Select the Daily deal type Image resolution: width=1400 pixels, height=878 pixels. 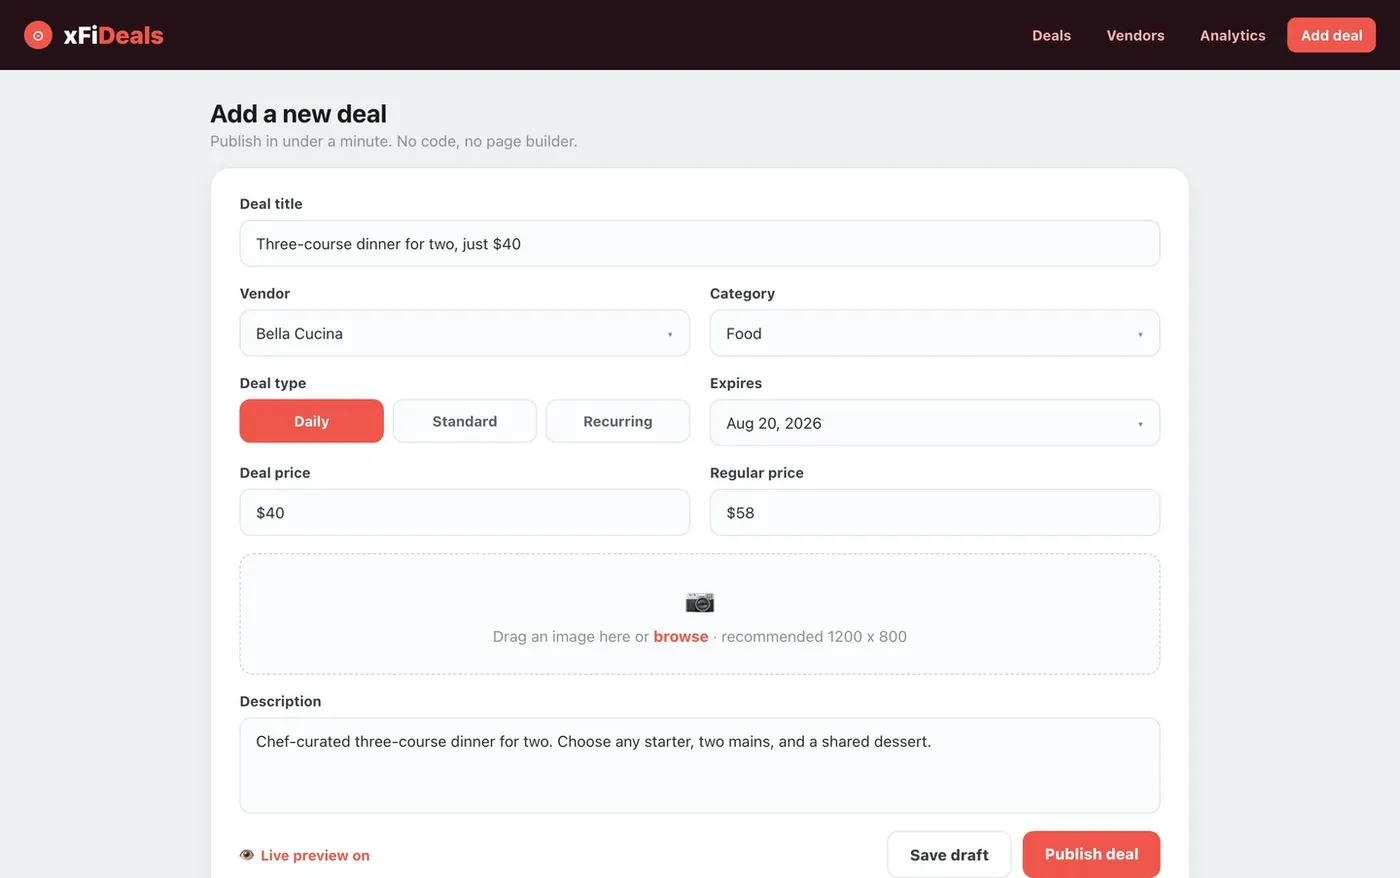(312, 421)
